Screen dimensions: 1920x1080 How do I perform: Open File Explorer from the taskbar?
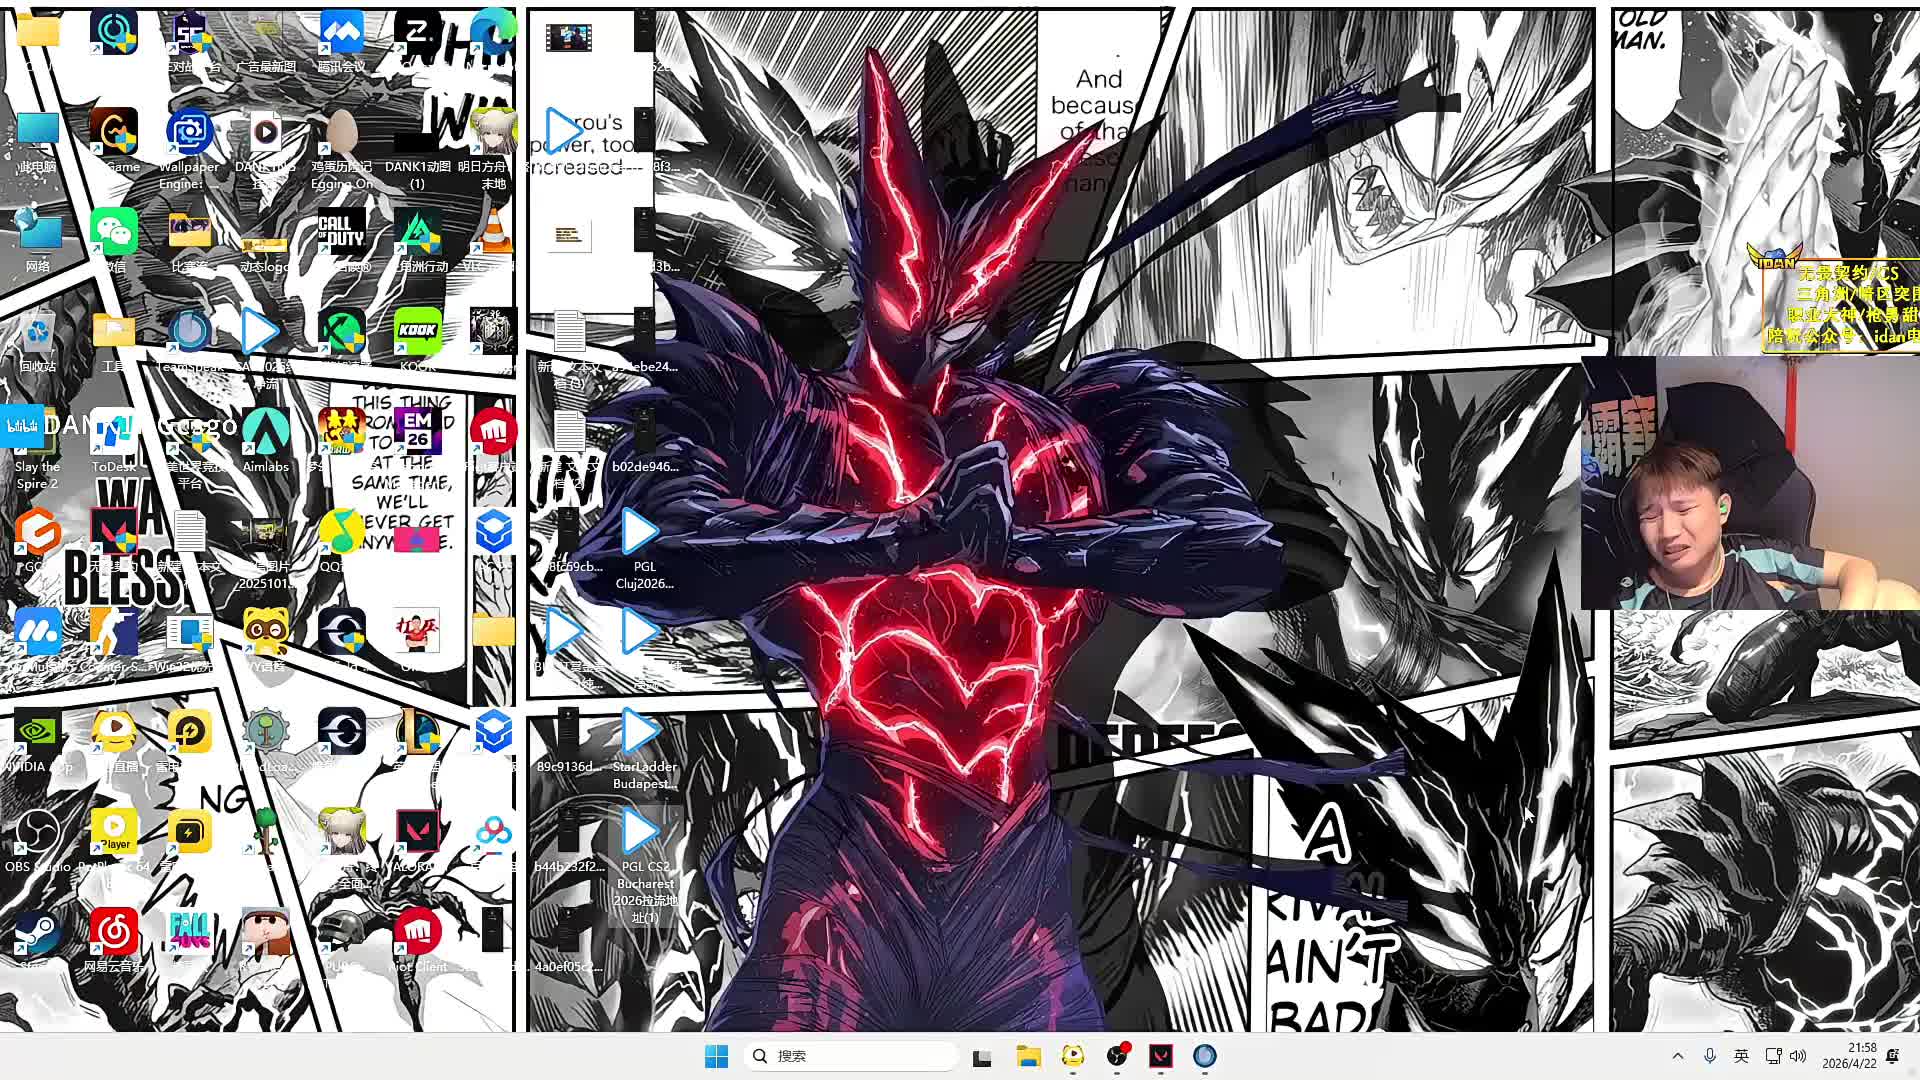pos(1028,1056)
